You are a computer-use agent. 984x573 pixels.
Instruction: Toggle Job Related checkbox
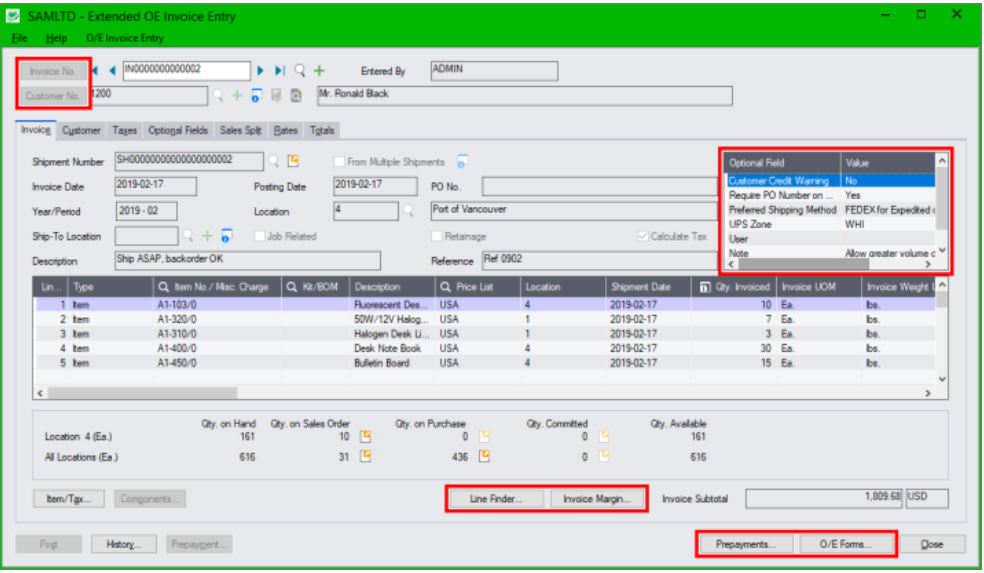coord(259,236)
